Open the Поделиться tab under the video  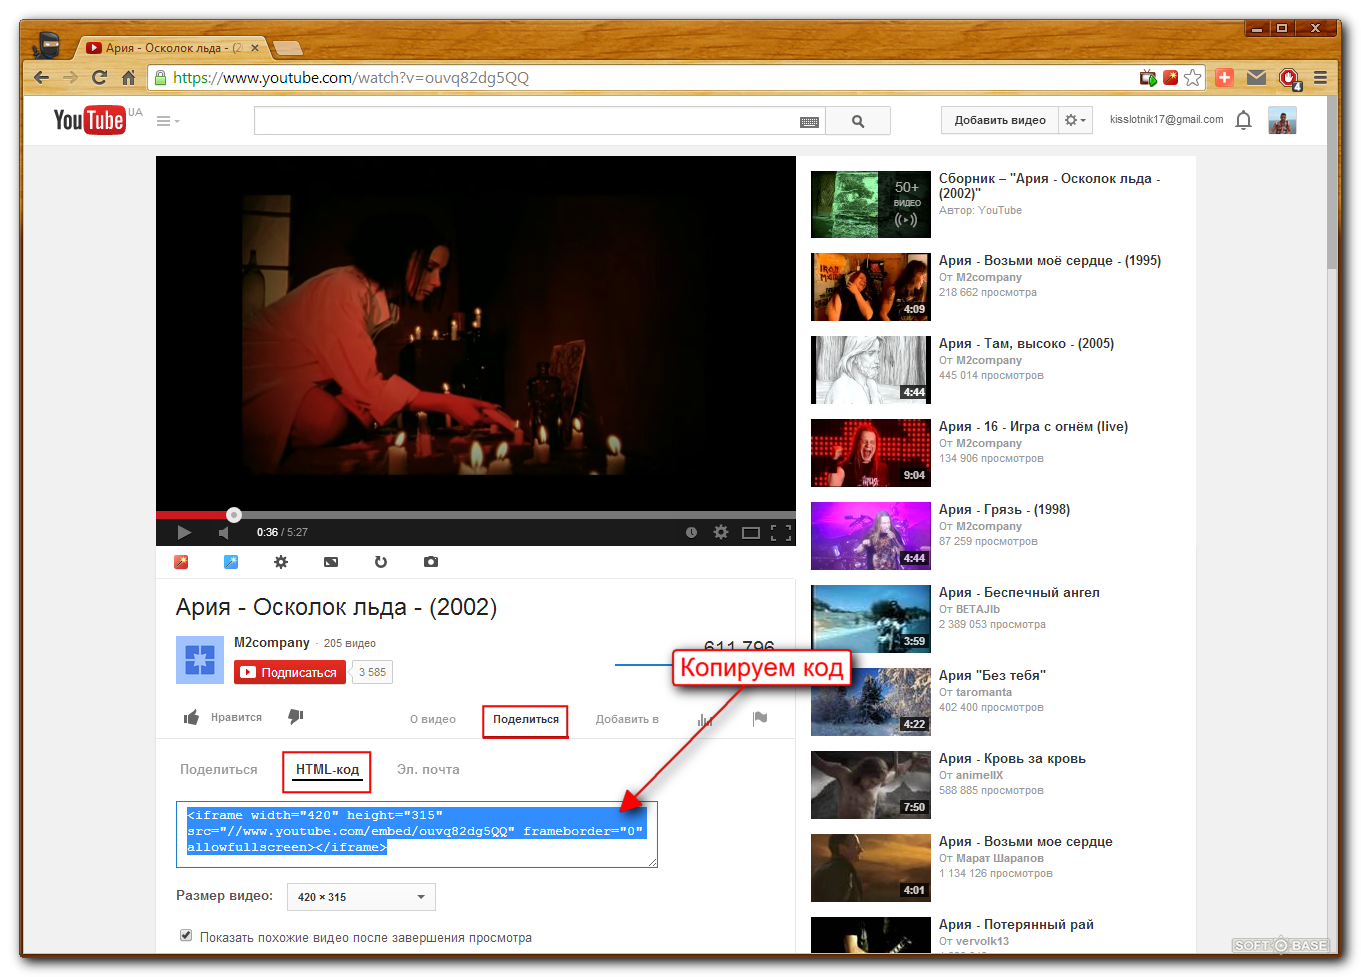(526, 720)
